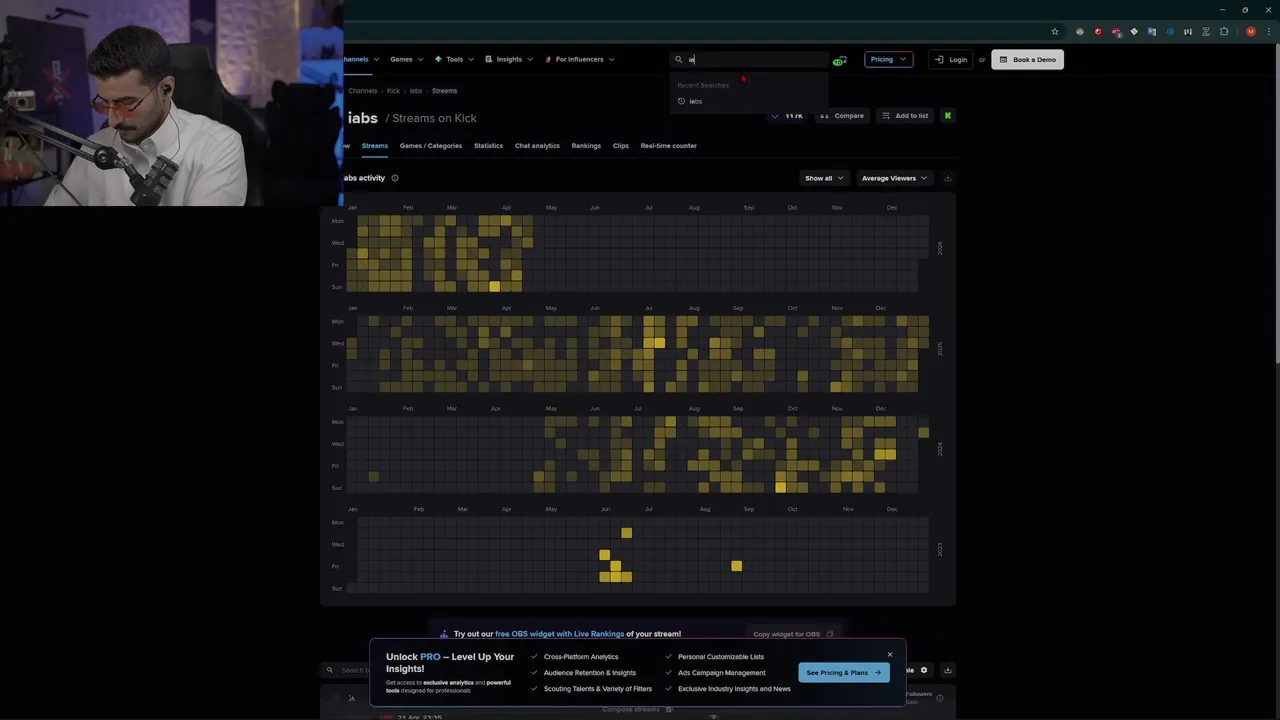Screen dimensions: 1280x720
Task: Click the bright yellow April cell in 2026 heatmap
Action: 494,287
